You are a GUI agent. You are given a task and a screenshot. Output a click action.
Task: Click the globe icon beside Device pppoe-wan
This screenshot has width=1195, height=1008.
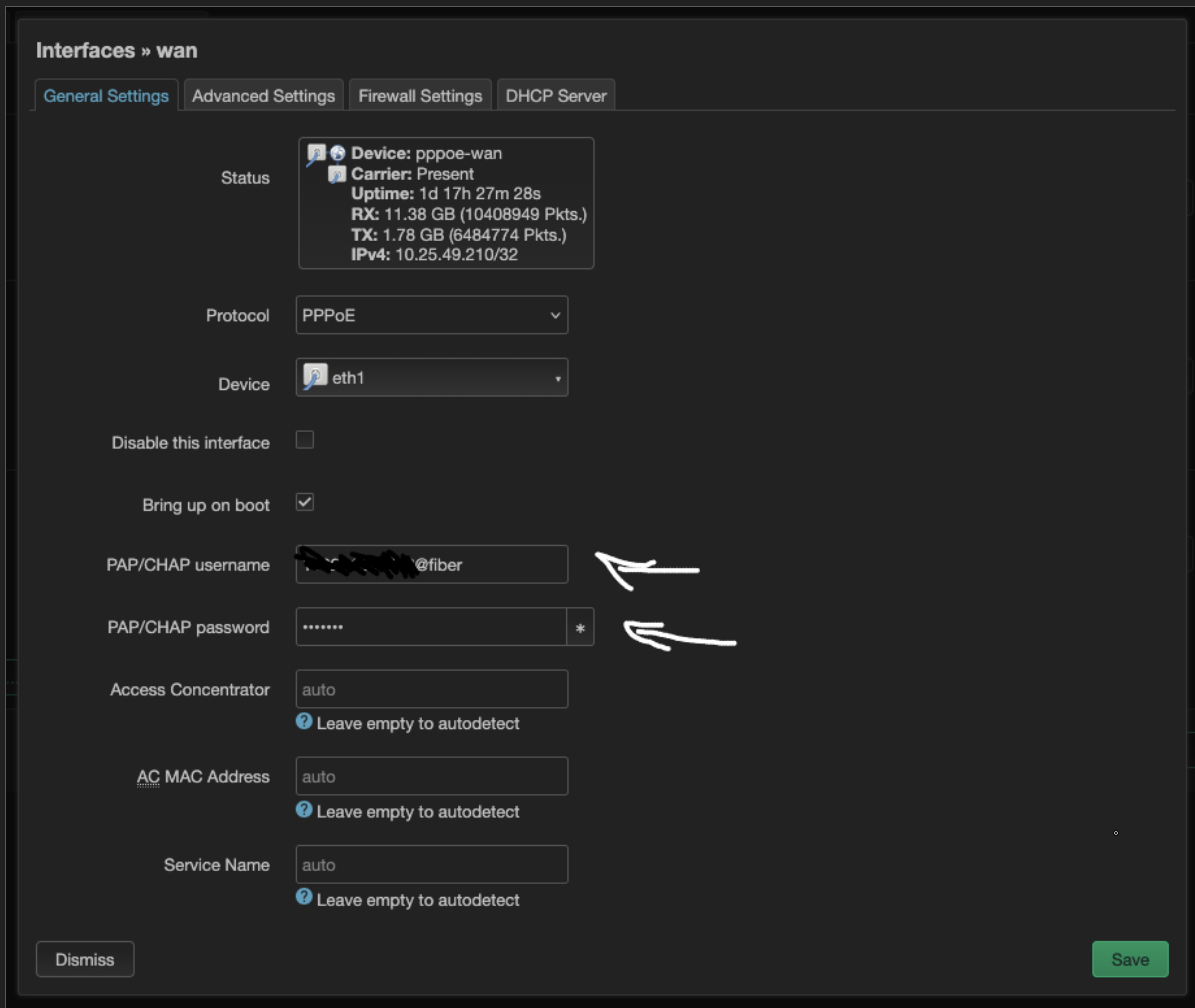338,153
